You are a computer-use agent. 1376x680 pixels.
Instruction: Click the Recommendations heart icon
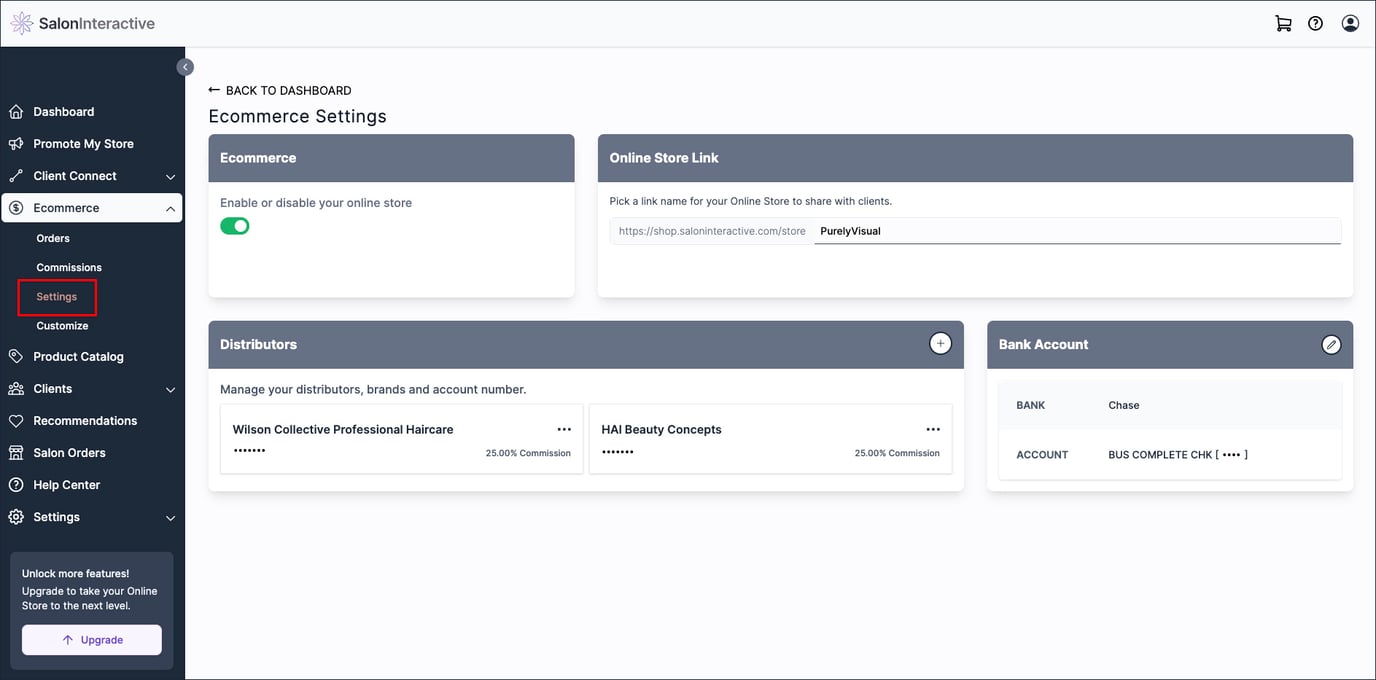point(14,420)
